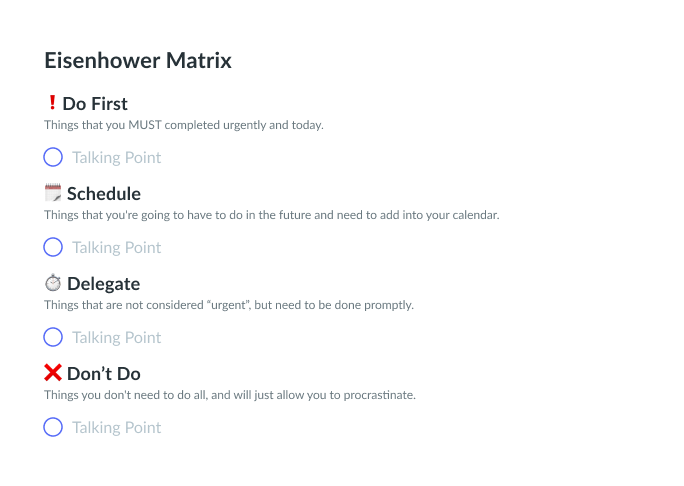Click the Talking Point field under Schedule
684x486 pixels.
click(116, 247)
